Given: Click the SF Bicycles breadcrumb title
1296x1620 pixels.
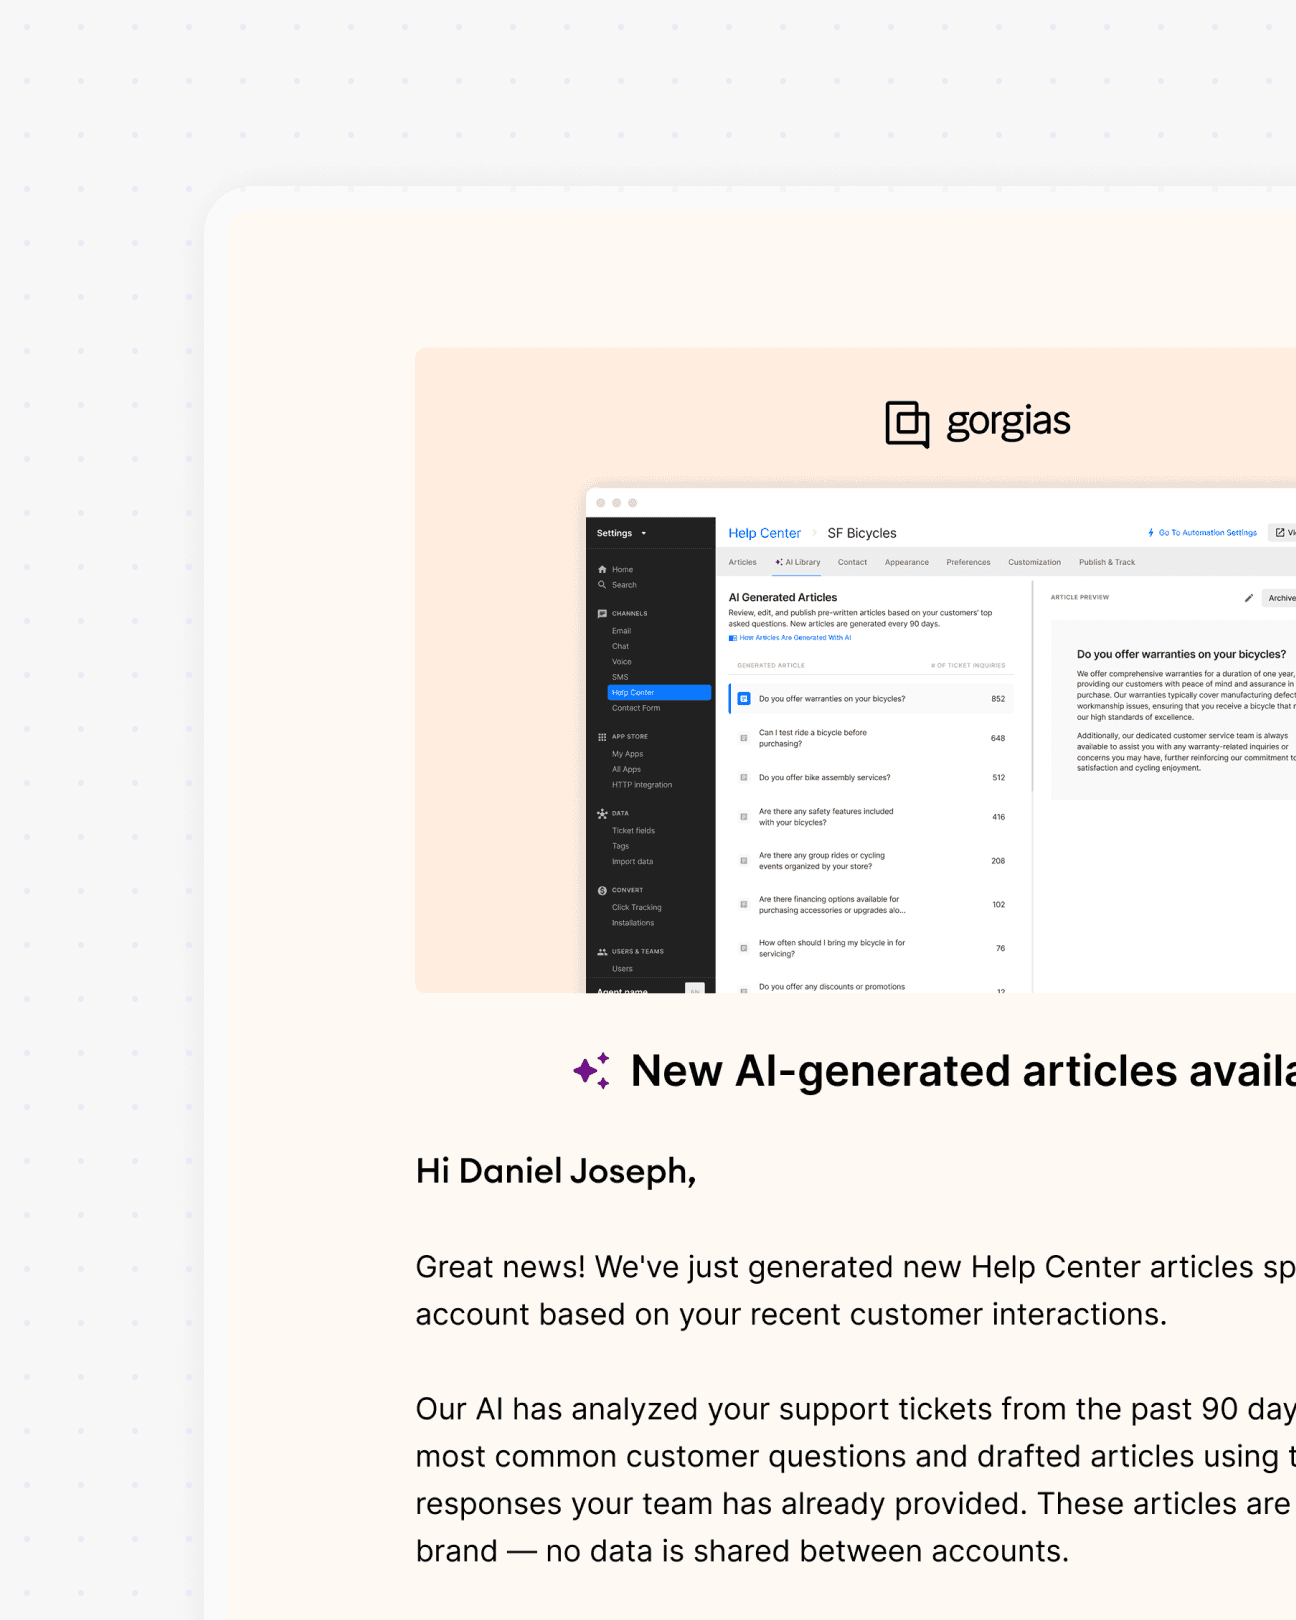Looking at the screenshot, I should tap(862, 533).
